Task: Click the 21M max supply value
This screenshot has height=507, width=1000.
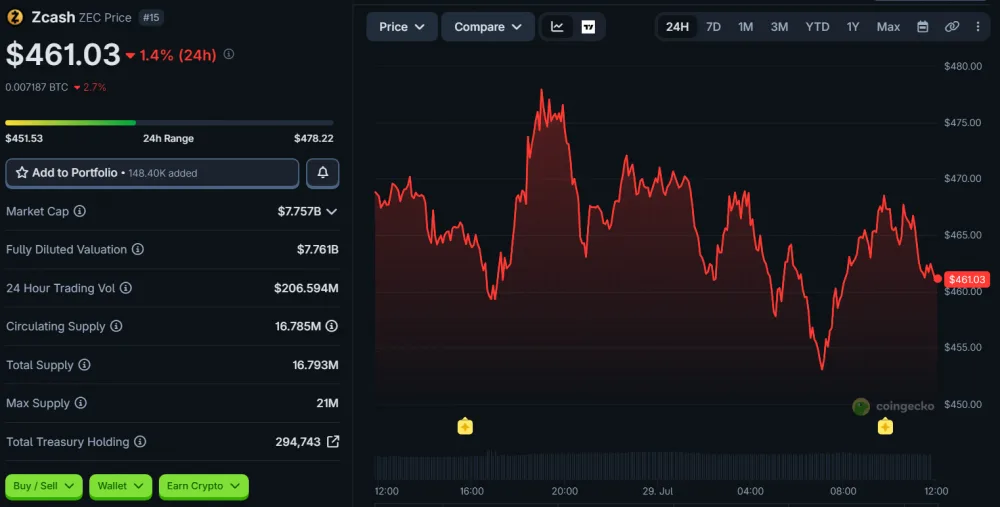Action: tap(327, 403)
